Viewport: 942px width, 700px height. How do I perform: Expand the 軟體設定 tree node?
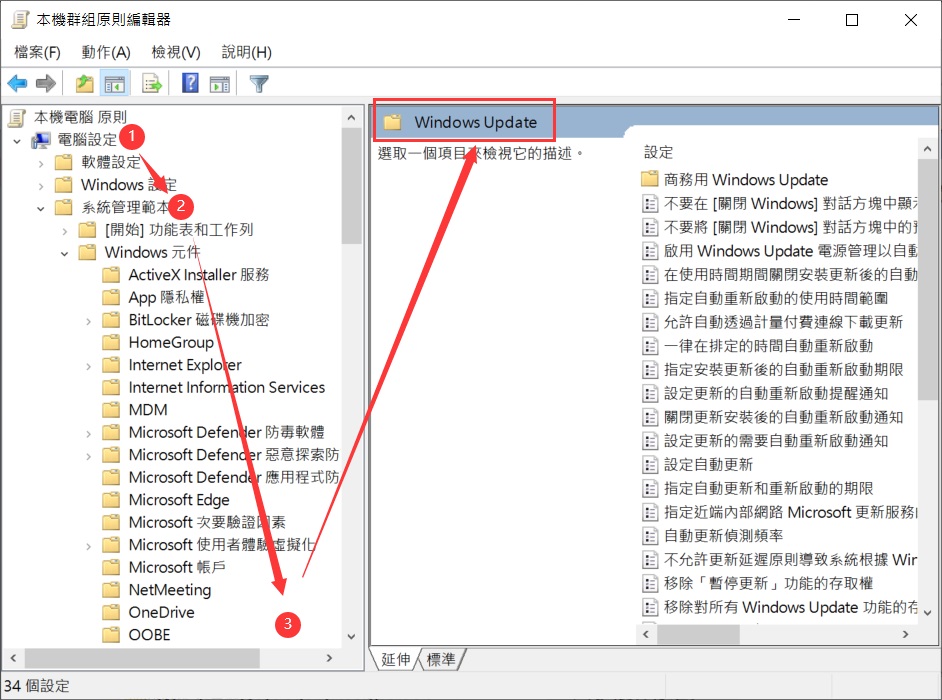40,163
